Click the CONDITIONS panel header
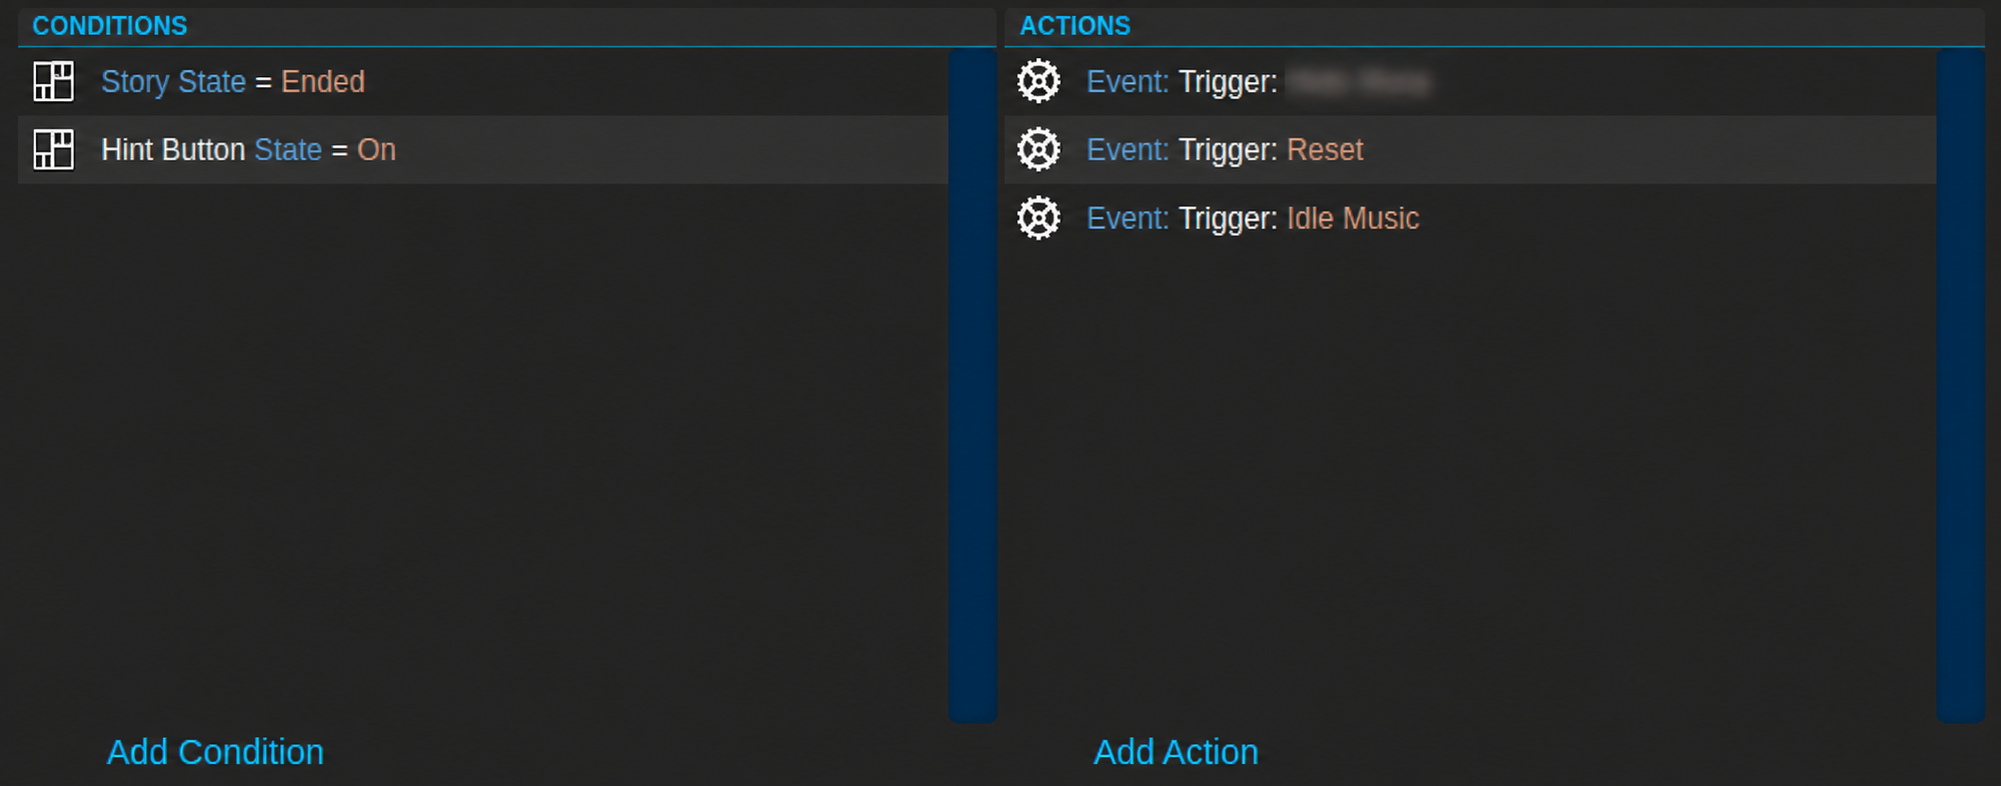The height and width of the screenshot is (786, 2001). (110, 26)
